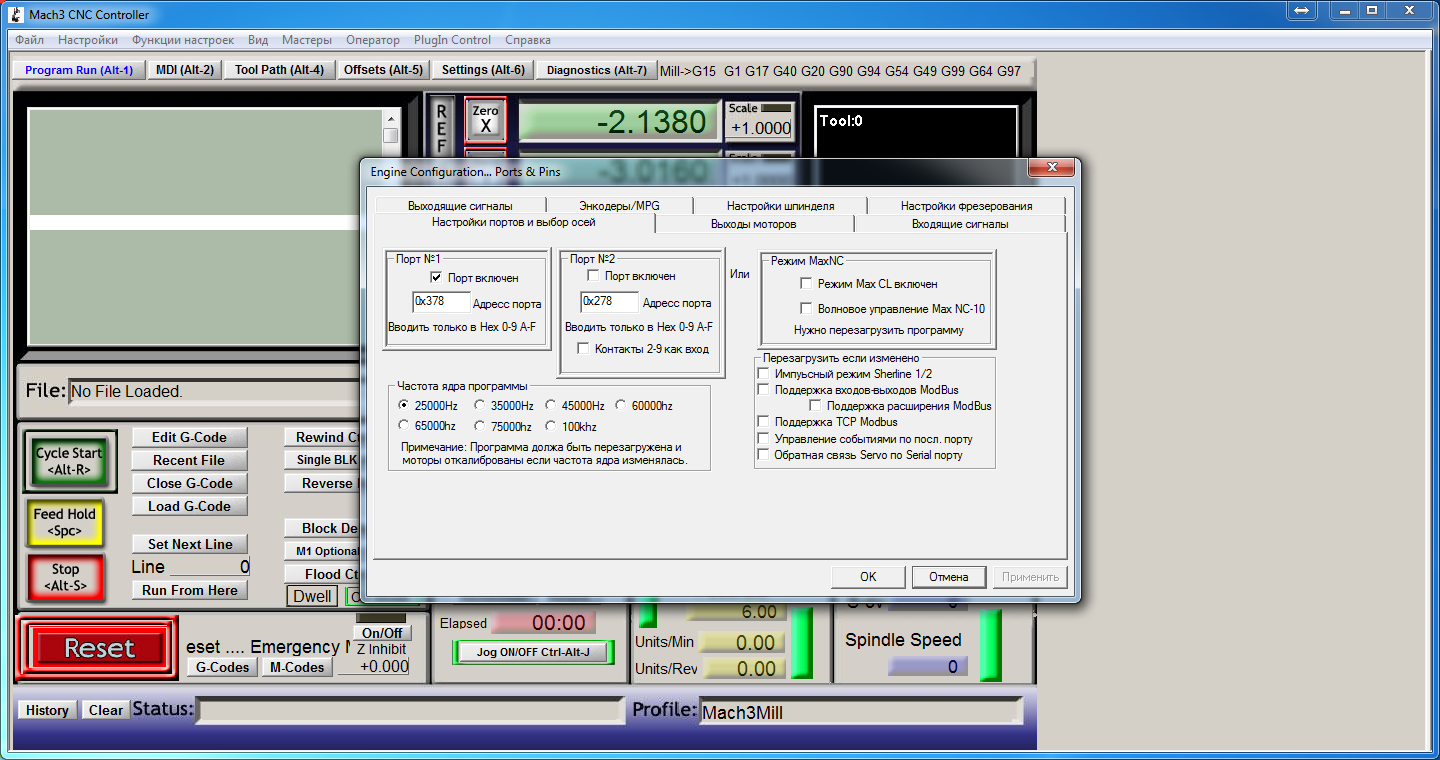Toggle Jog ON/OFF Ctrl-Alt-J
The image size is (1440, 760).
pos(533,652)
